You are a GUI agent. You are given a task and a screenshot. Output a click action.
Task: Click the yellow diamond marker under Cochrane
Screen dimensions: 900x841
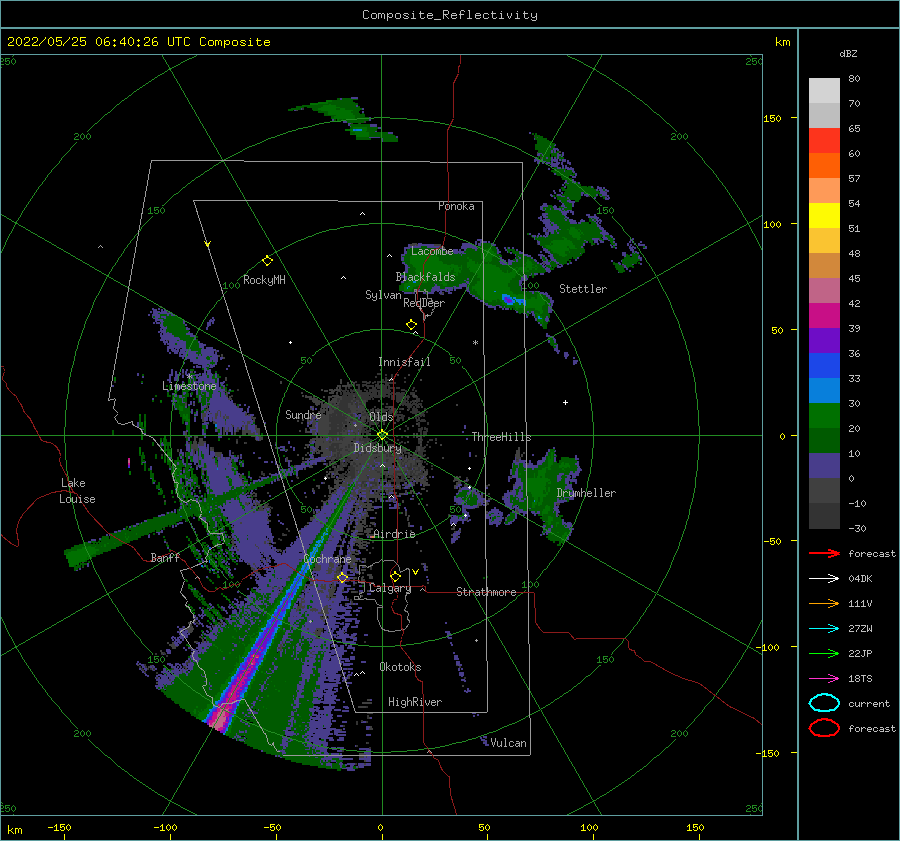click(342, 577)
